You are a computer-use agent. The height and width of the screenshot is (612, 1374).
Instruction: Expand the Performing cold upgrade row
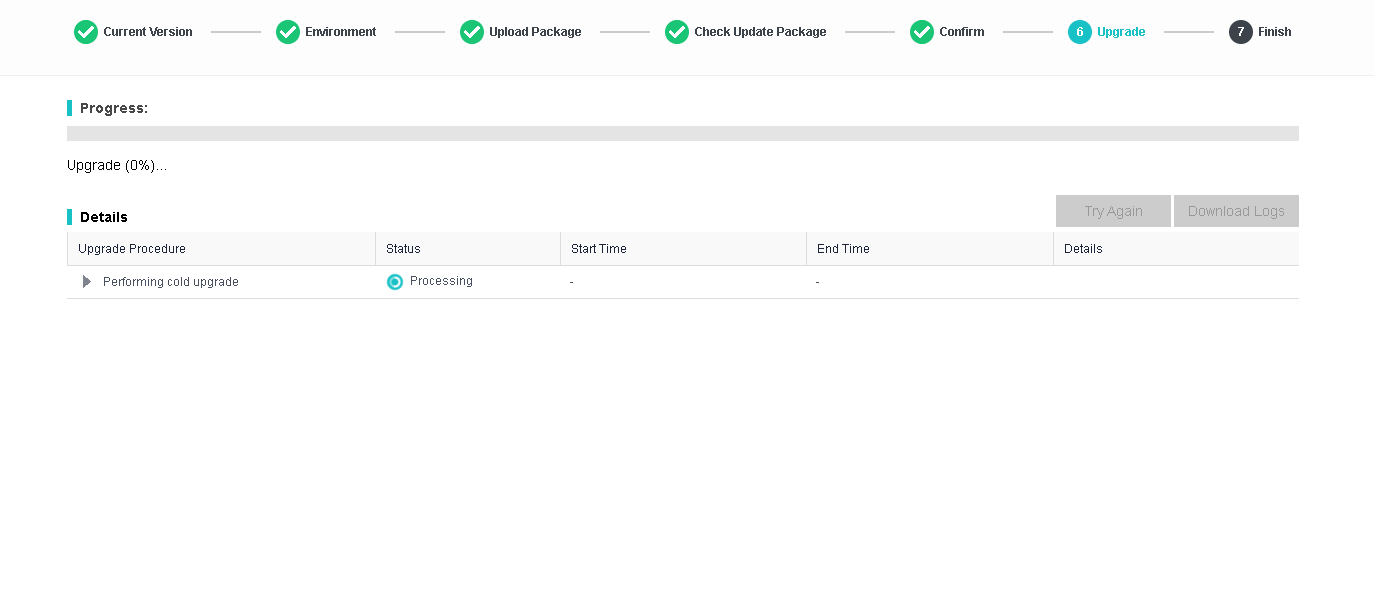[x=87, y=282]
